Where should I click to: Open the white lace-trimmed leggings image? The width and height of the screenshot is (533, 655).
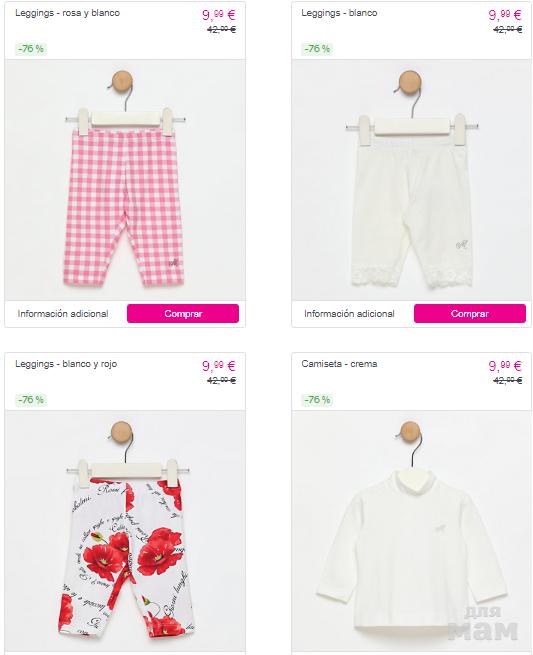coord(411,180)
